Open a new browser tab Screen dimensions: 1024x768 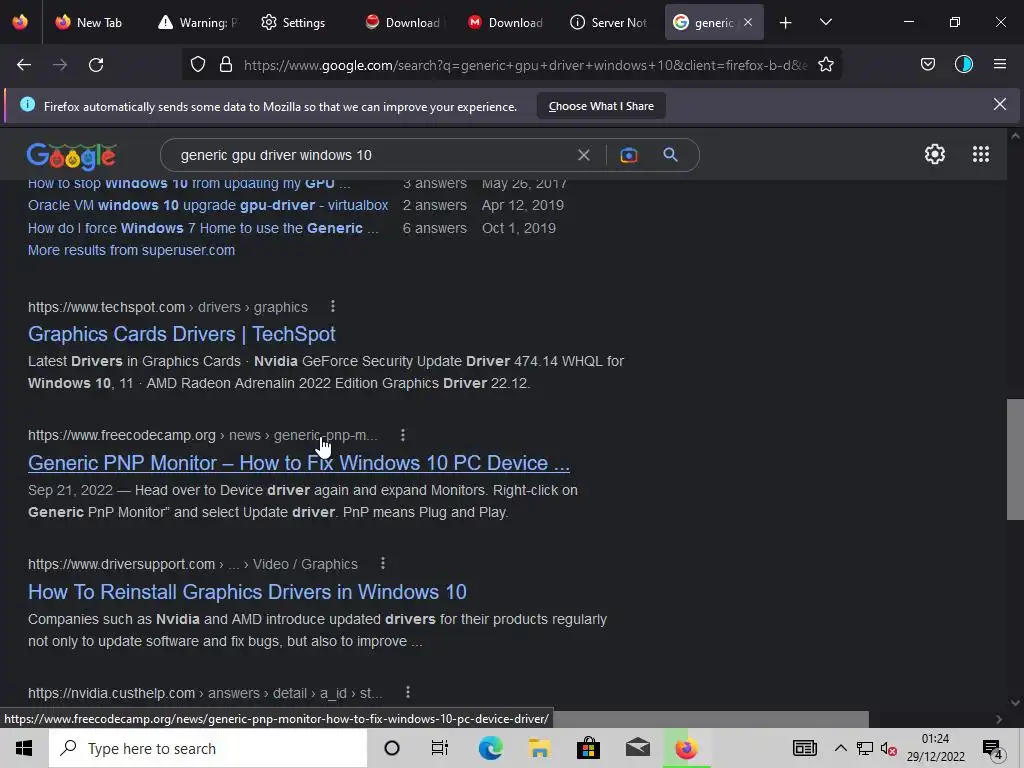click(785, 23)
